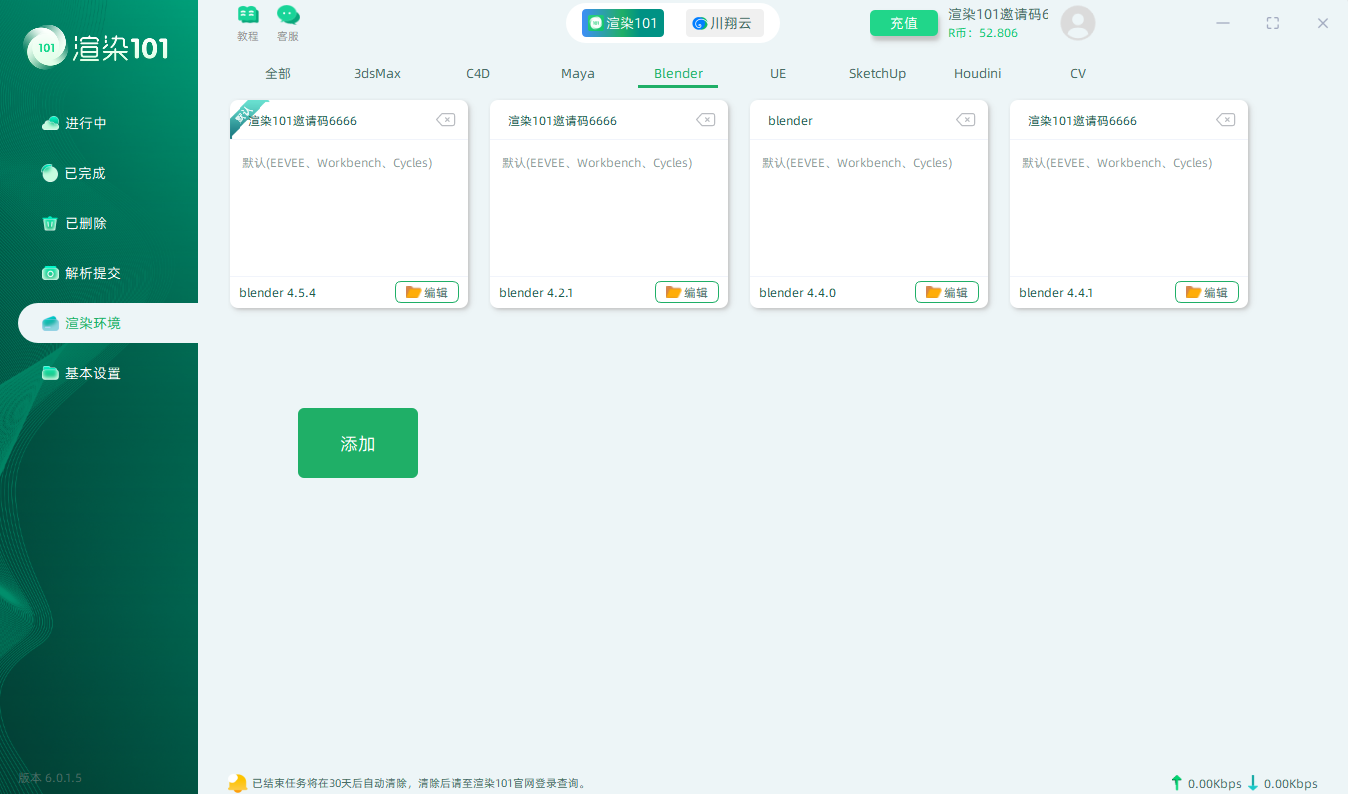Click the blender 4.2.1 version label

click(x=536, y=293)
